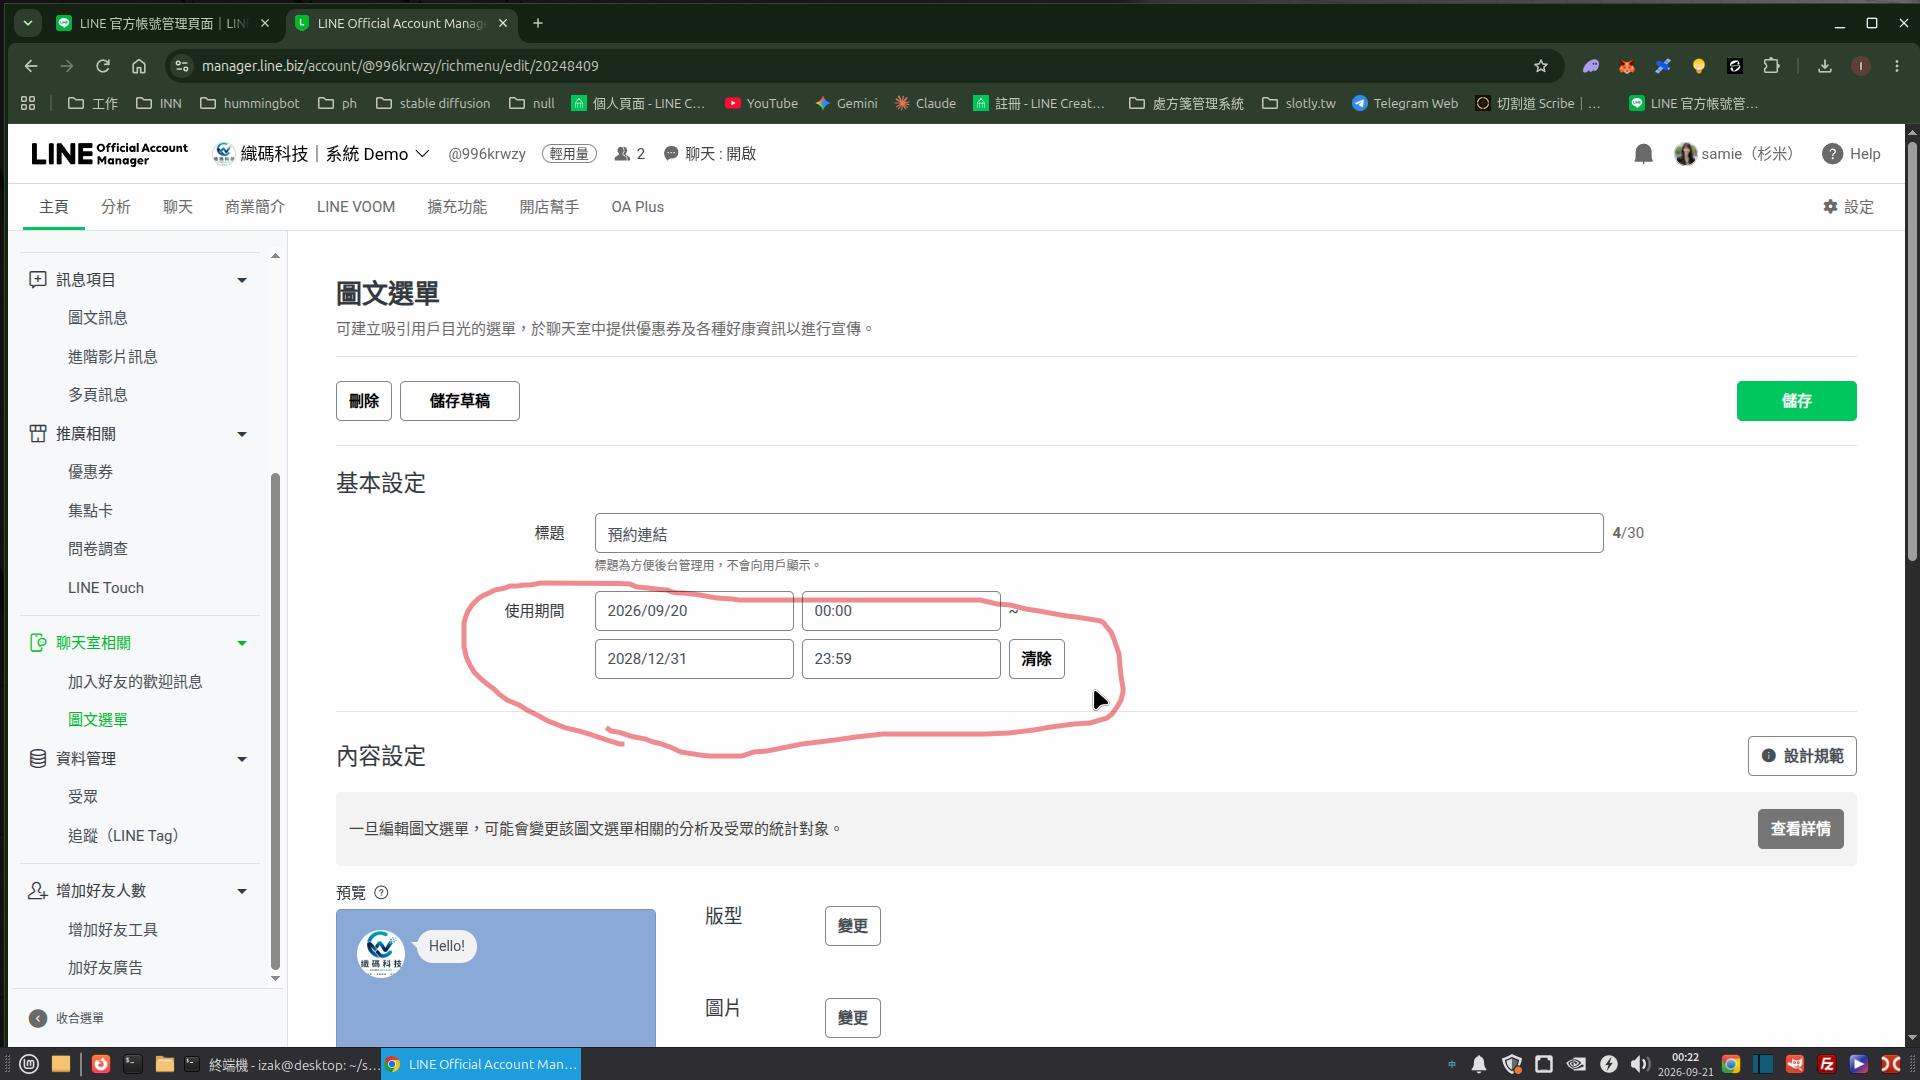Open the terminal window in taskbar
Screen dimensions: 1920x1080
click(x=282, y=1064)
